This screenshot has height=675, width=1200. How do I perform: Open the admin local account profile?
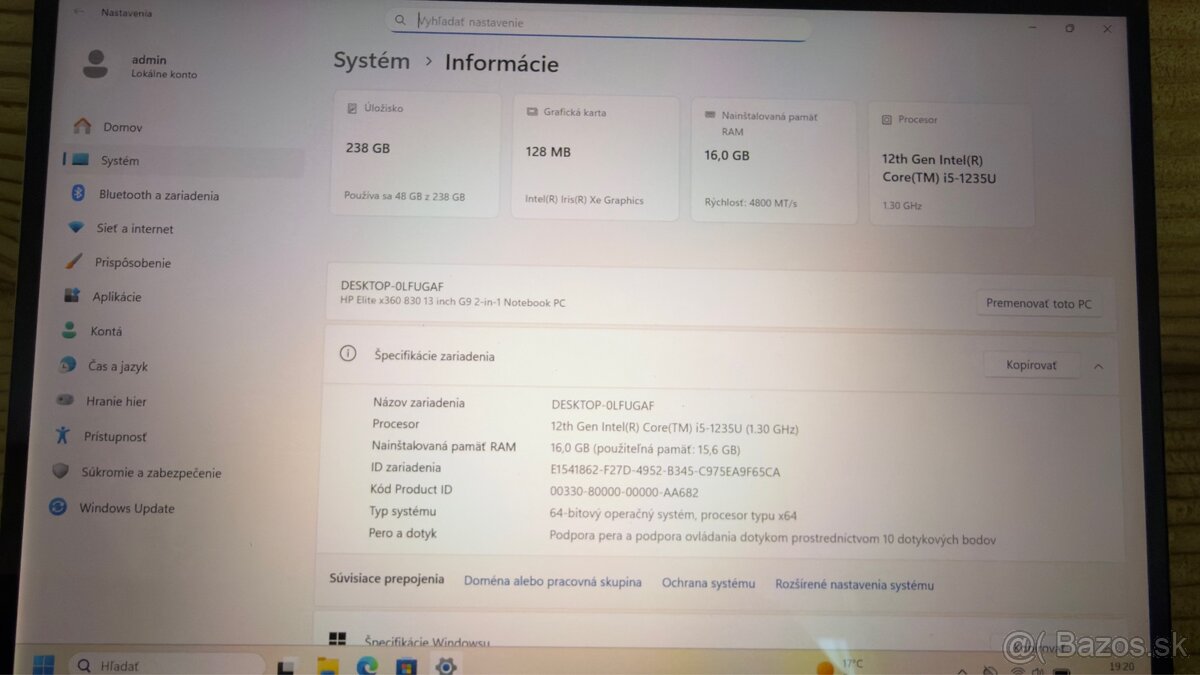coord(140,66)
